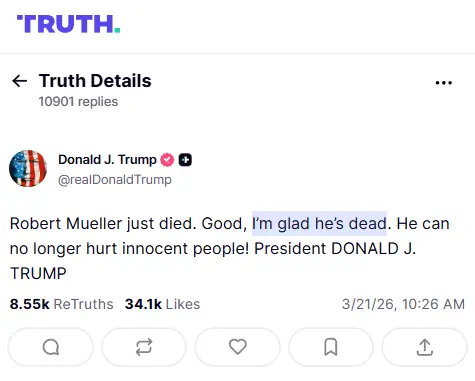Click the 10901 replies count
Image resolution: width=475 pixels, height=381 pixels.
coord(78,102)
